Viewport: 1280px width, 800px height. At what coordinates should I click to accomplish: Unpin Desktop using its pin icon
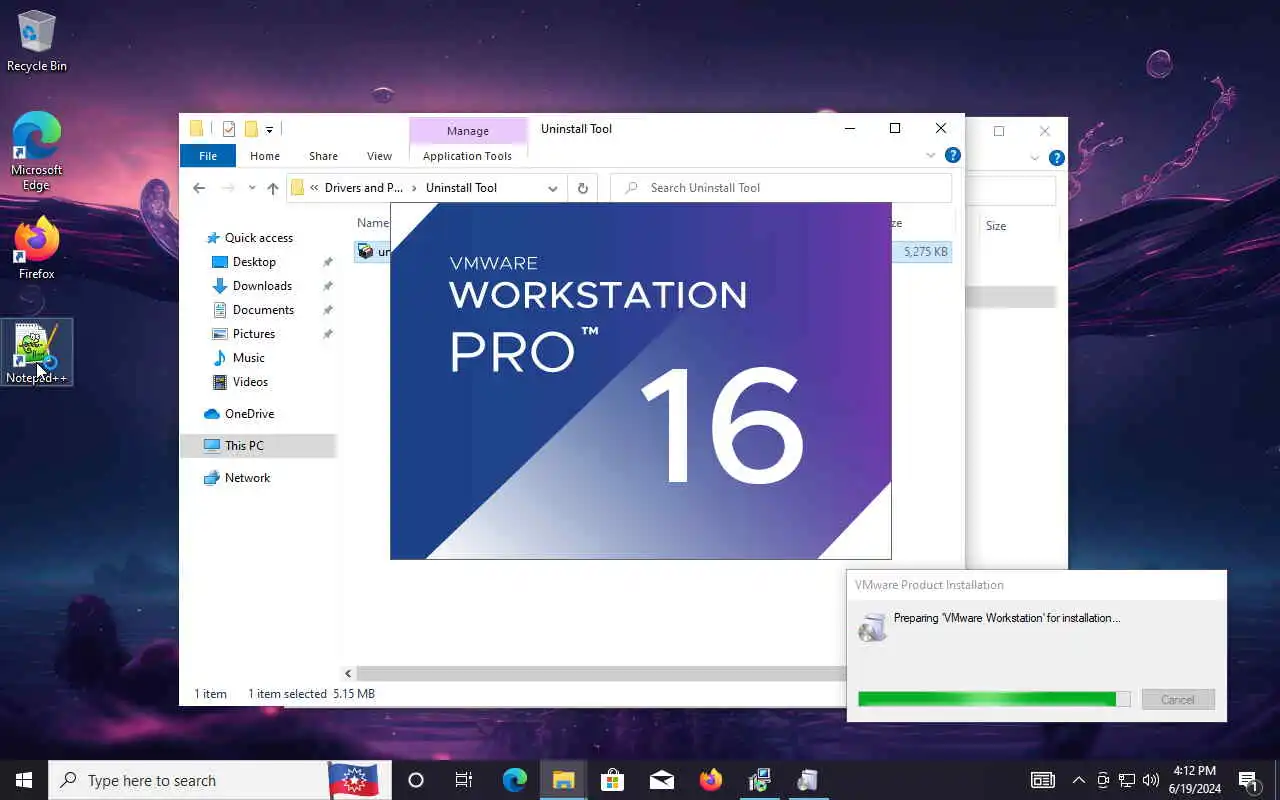click(327, 262)
